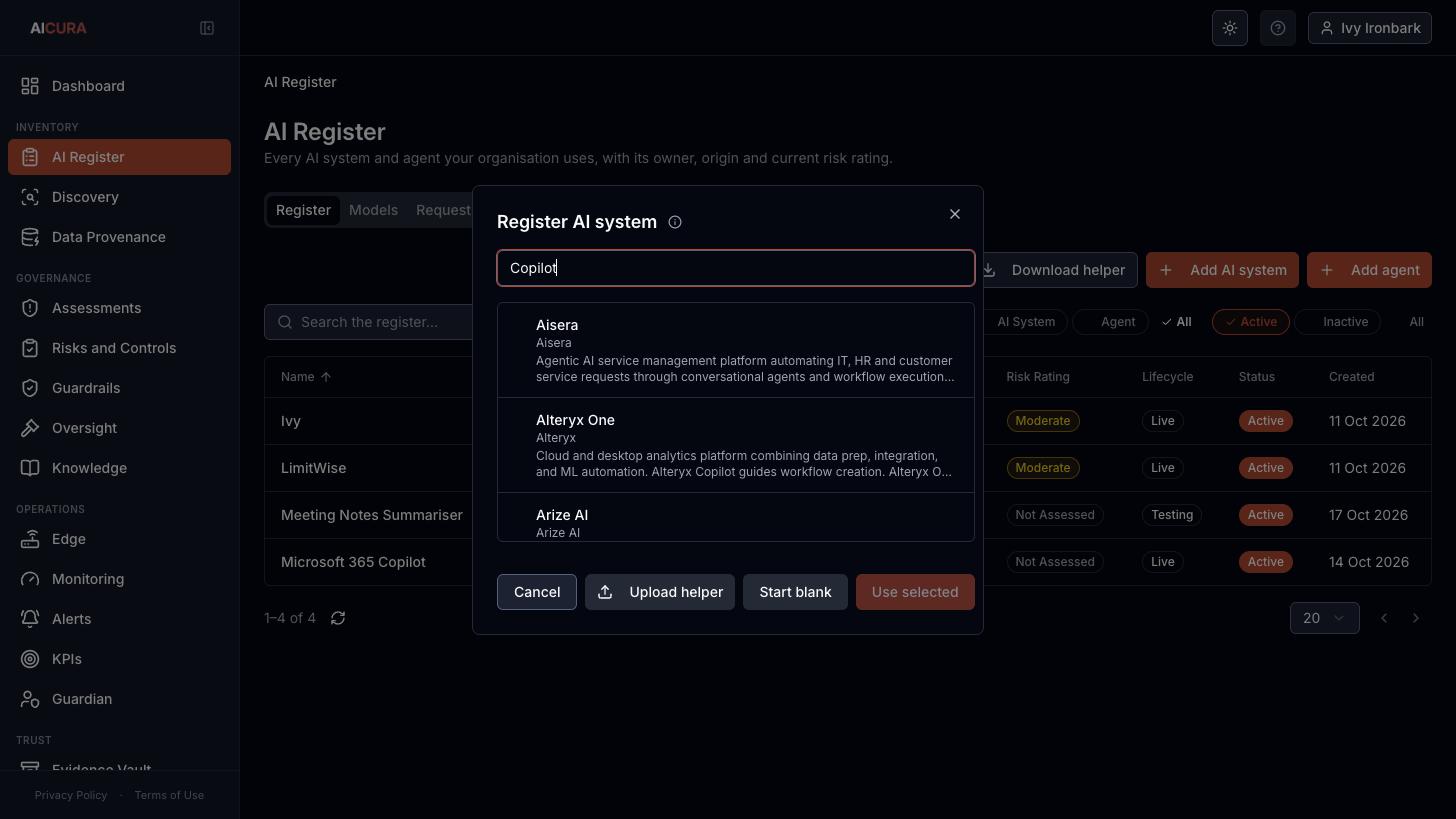Click the Upload helper button
This screenshot has width=1456, height=819.
[x=660, y=592]
